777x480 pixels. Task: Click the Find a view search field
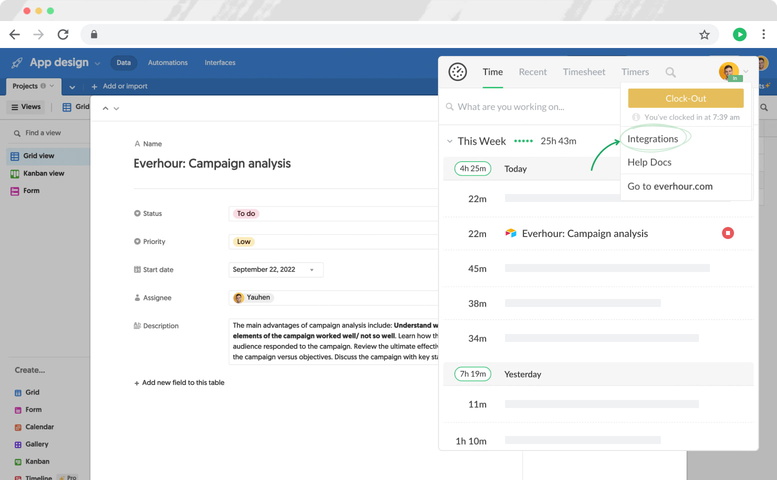(43, 133)
